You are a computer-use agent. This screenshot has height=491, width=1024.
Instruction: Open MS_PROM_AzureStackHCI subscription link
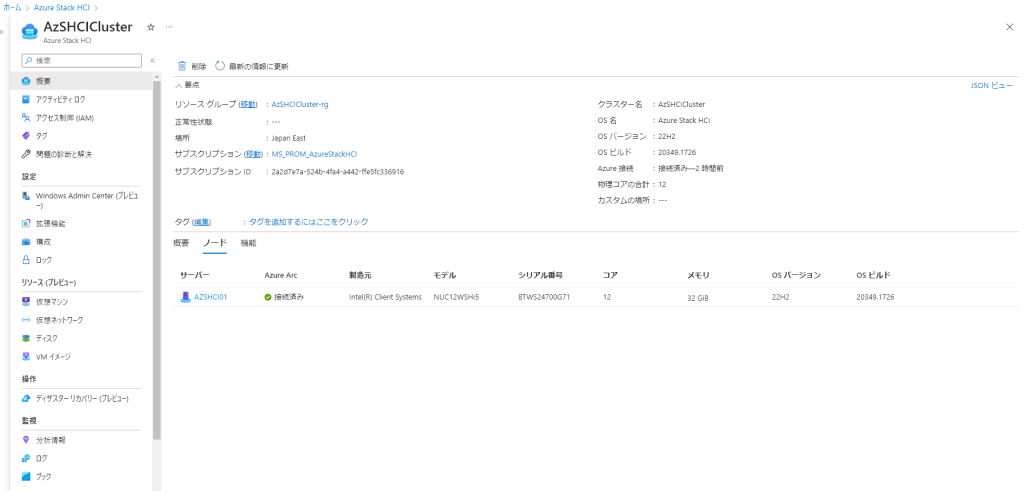[314, 154]
